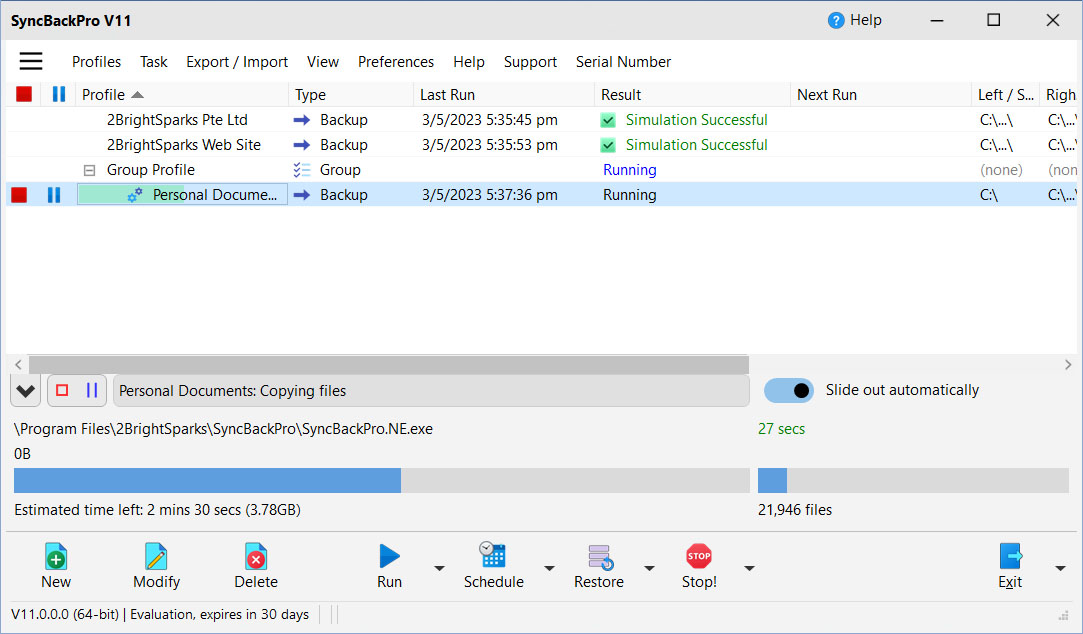This screenshot has height=634, width=1083.
Task: Click the red stop icon in column header
Action: click(x=24, y=94)
